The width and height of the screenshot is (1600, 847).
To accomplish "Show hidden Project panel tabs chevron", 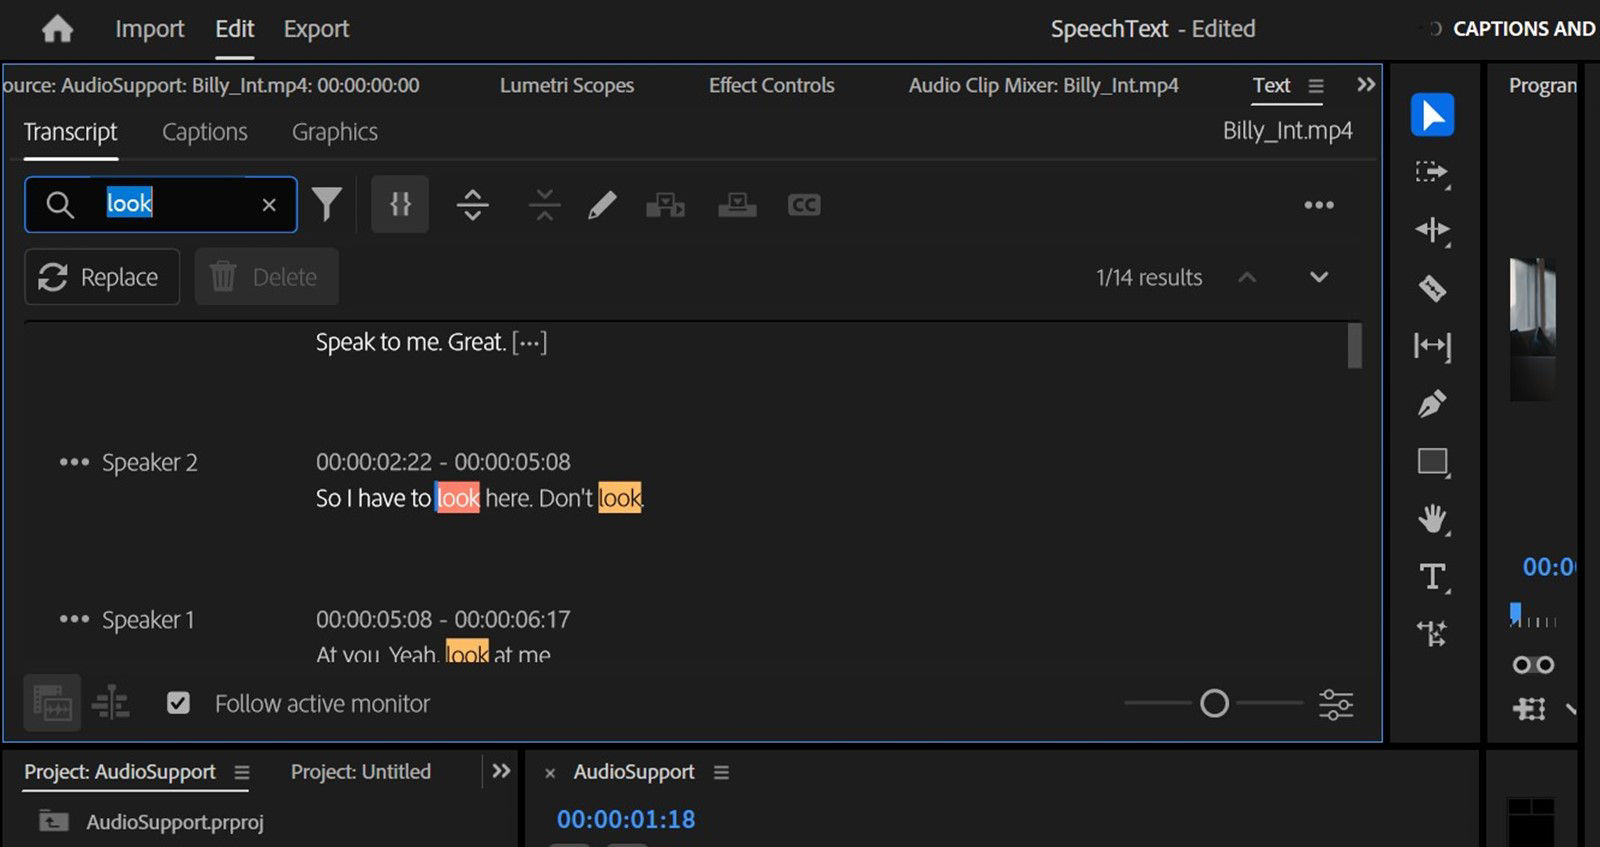I will click(501, 771).
